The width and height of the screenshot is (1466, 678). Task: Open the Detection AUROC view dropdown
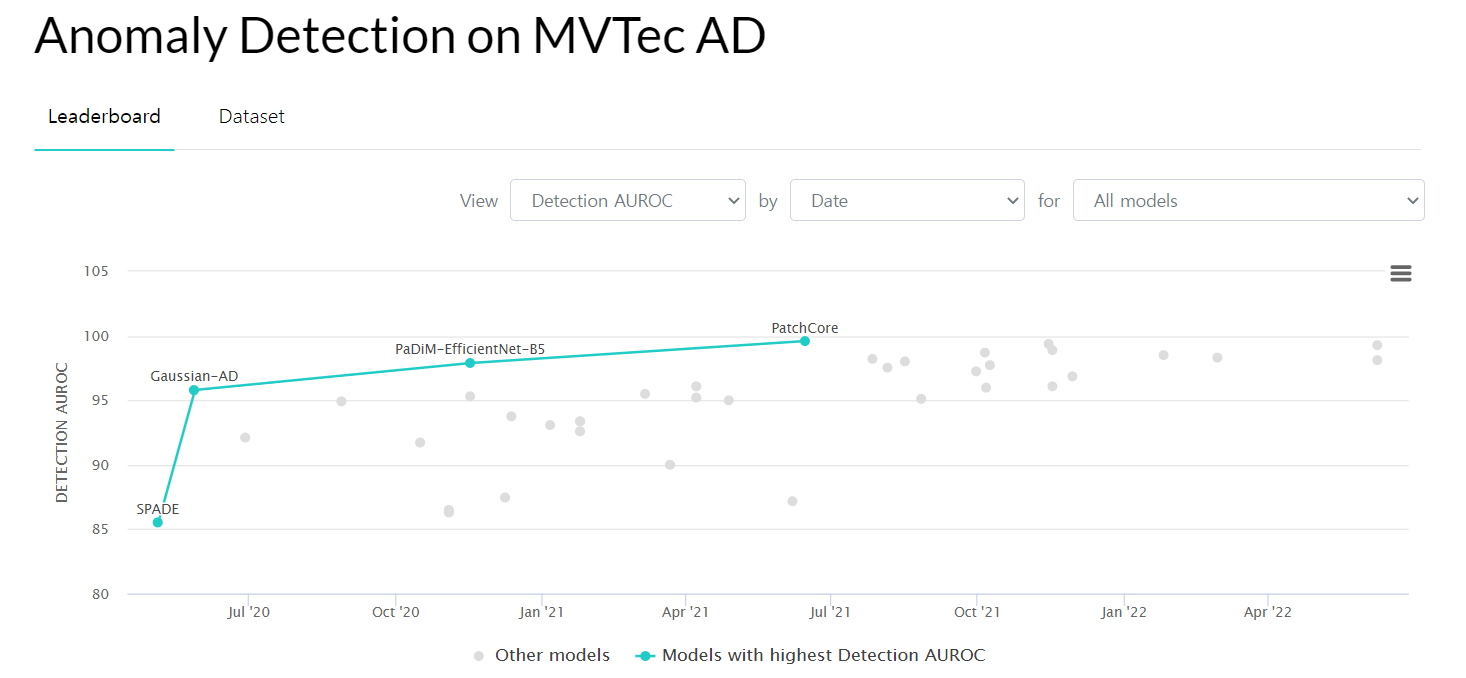click(628, 200)
